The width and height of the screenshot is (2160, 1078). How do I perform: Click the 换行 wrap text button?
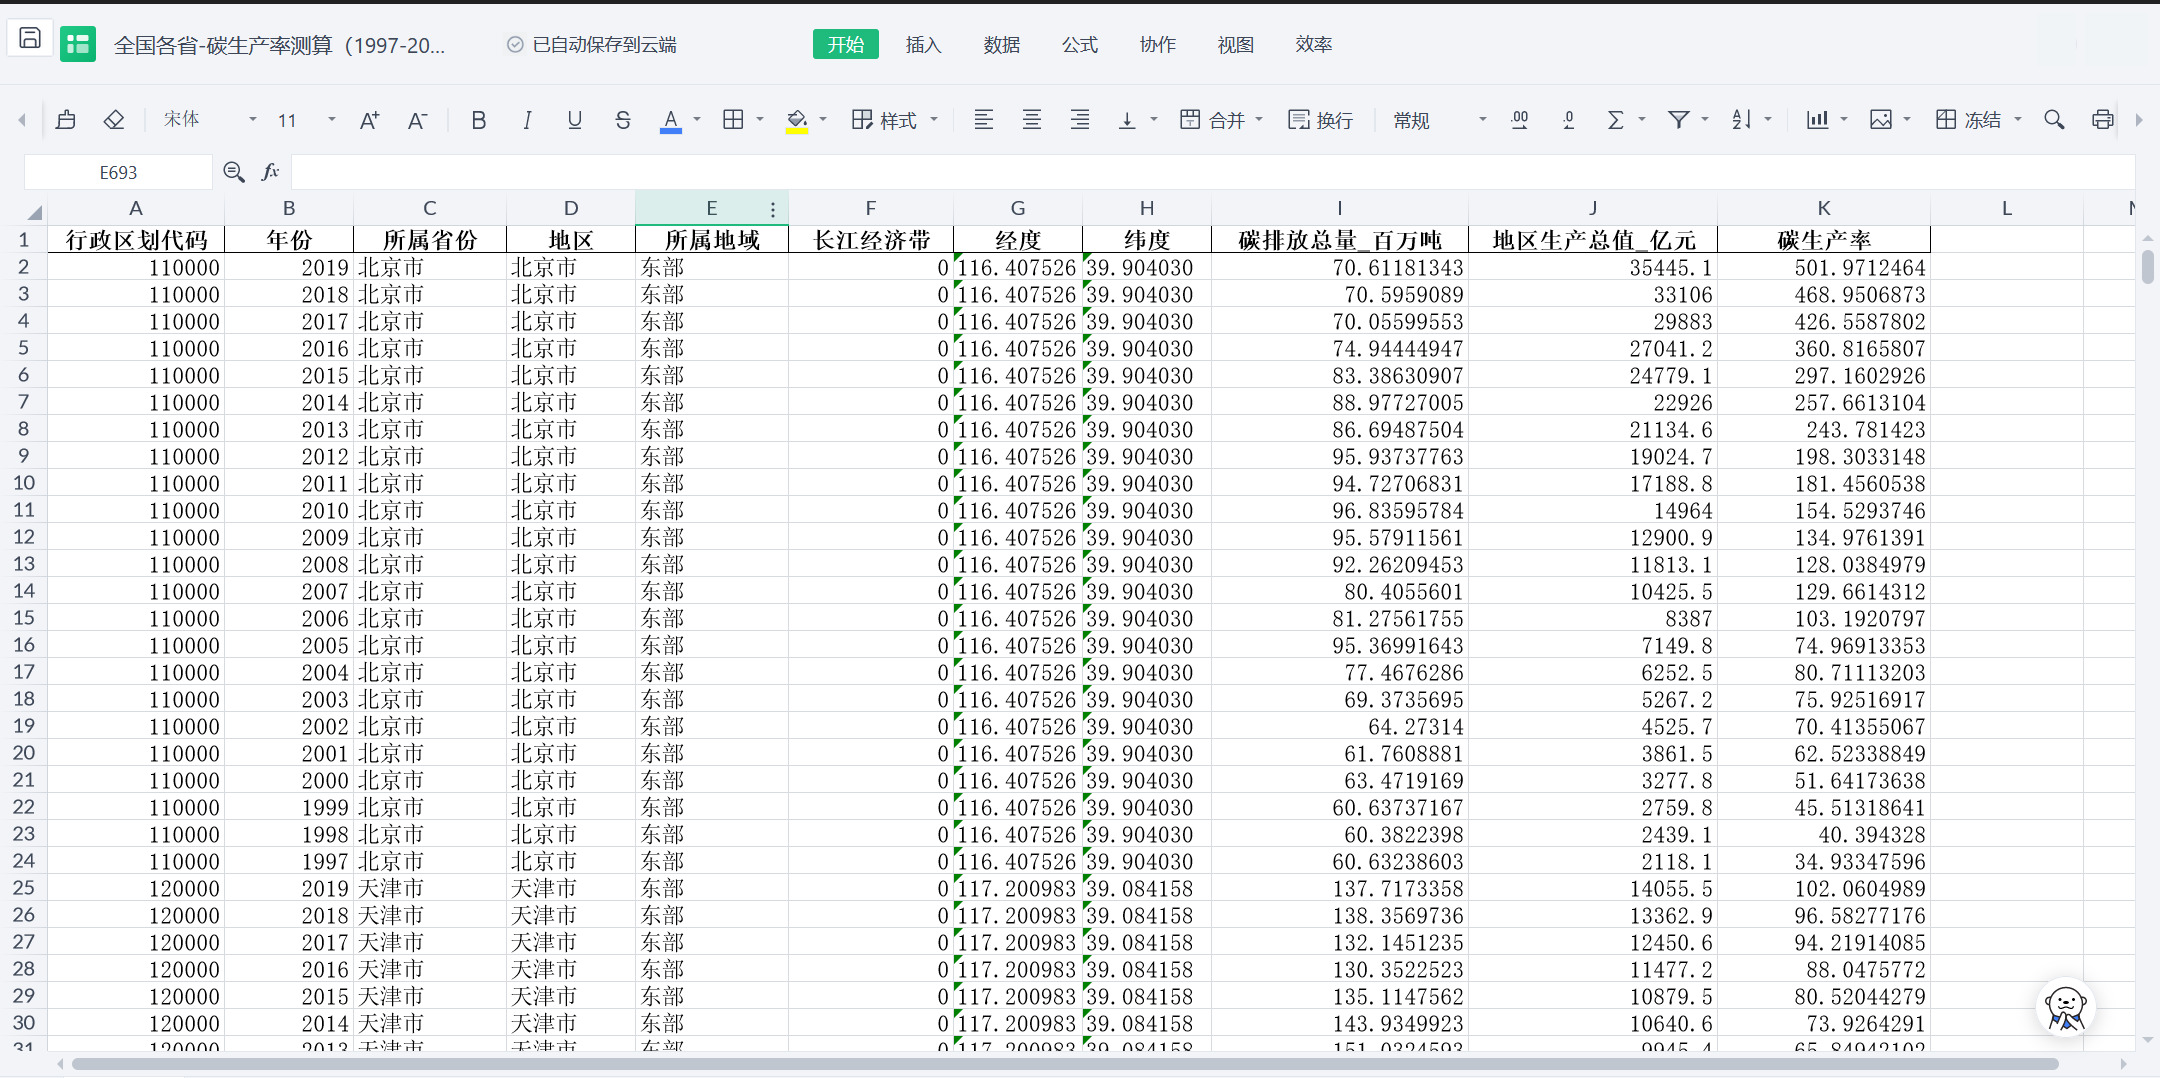click(1321, 120)
